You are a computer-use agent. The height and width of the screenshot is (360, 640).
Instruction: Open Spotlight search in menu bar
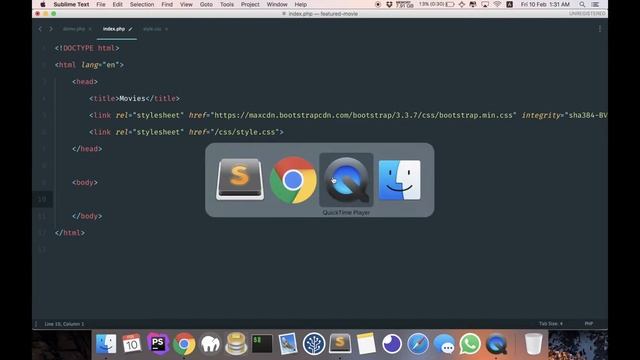[x=582, y=4]
